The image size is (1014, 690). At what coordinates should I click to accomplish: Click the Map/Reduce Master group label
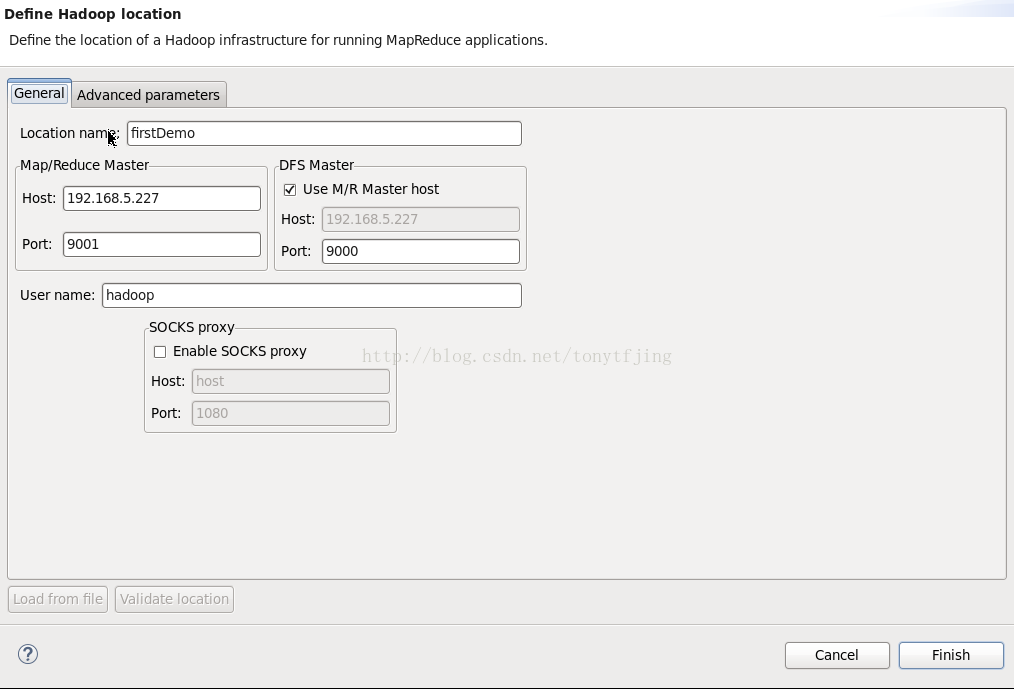85,165
